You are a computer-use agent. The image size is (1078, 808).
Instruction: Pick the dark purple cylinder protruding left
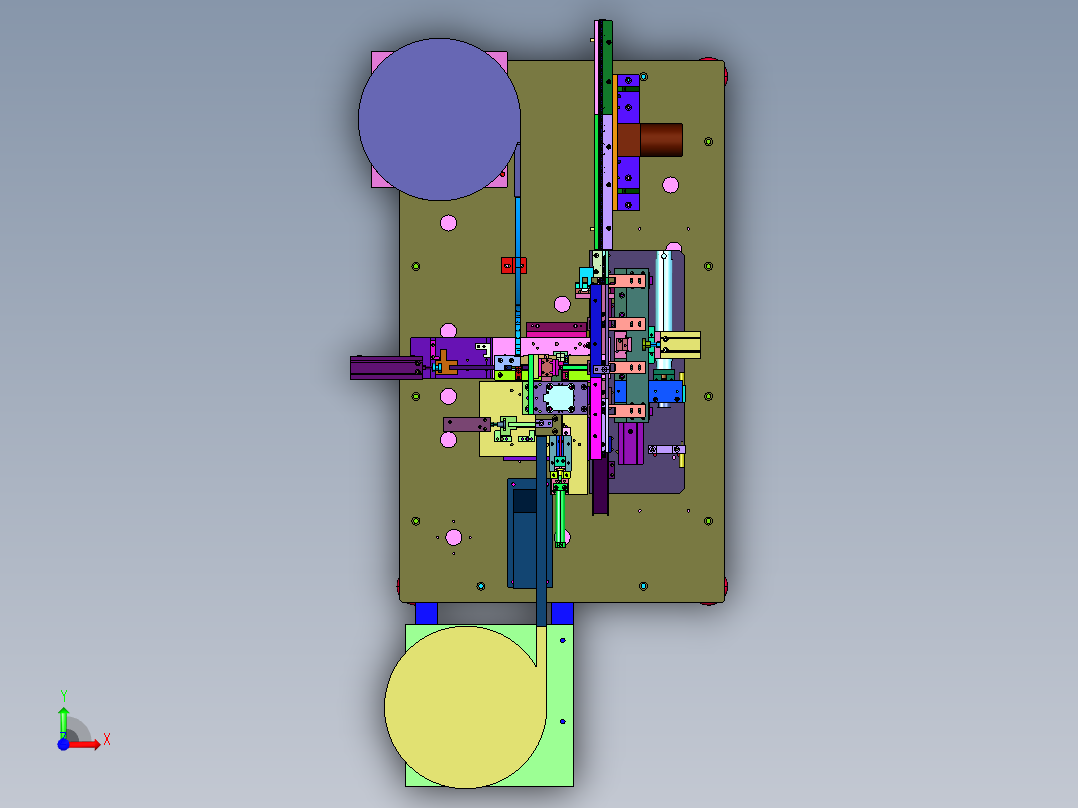[x=386, y=368]
